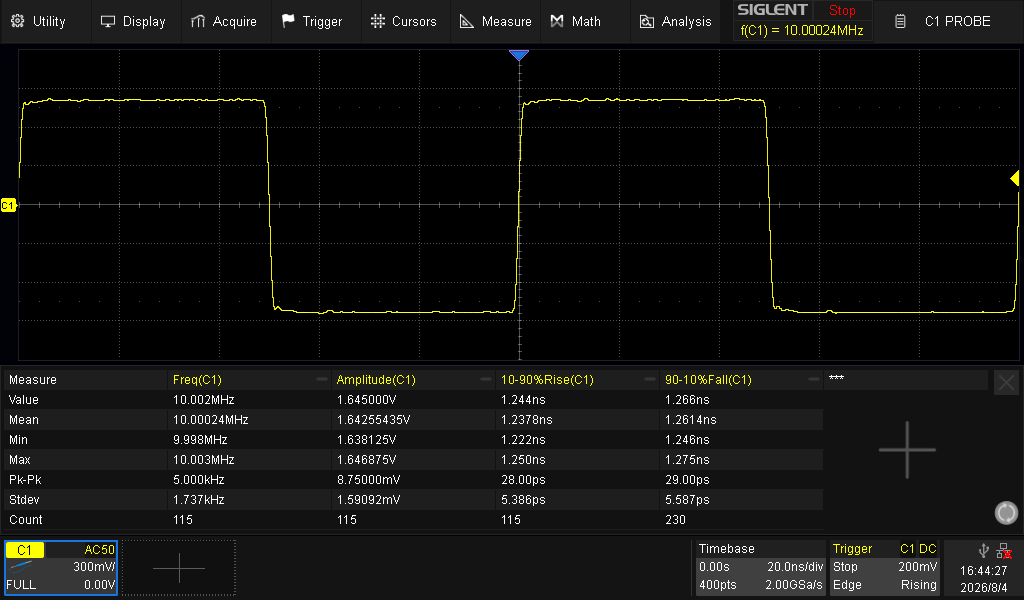This screenshot has width=1024, height=600.
Task: Click the Pk-Pk row label
Action: tap(25, 480)
